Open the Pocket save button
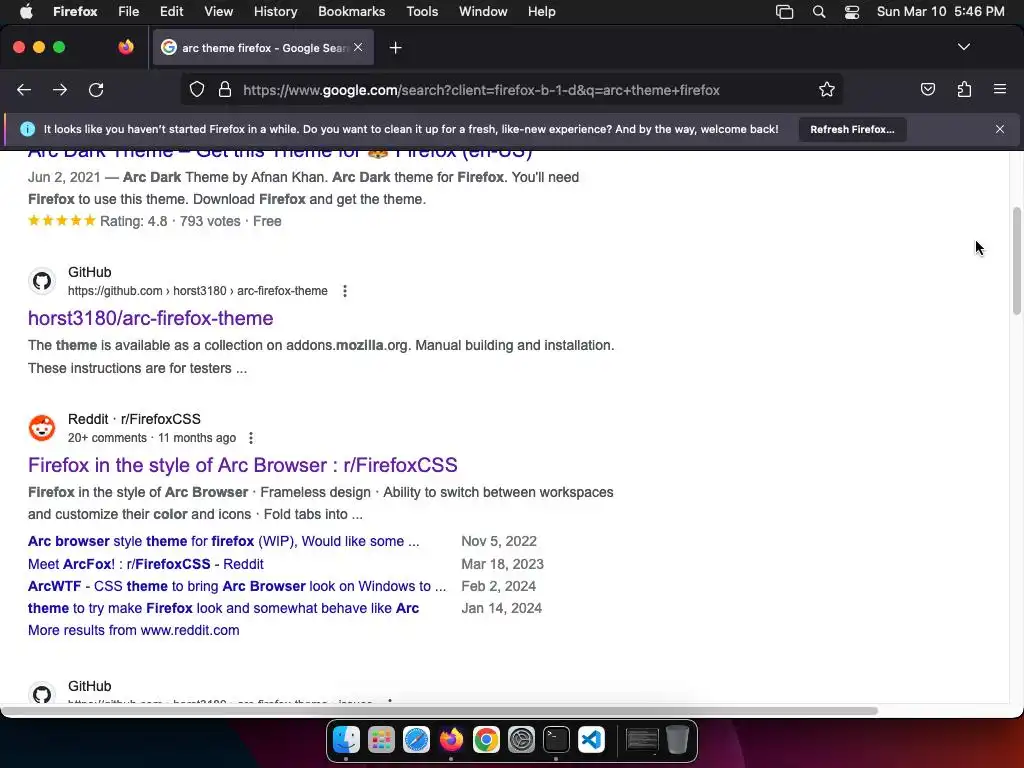1024x768 pixels. (927, 89)
